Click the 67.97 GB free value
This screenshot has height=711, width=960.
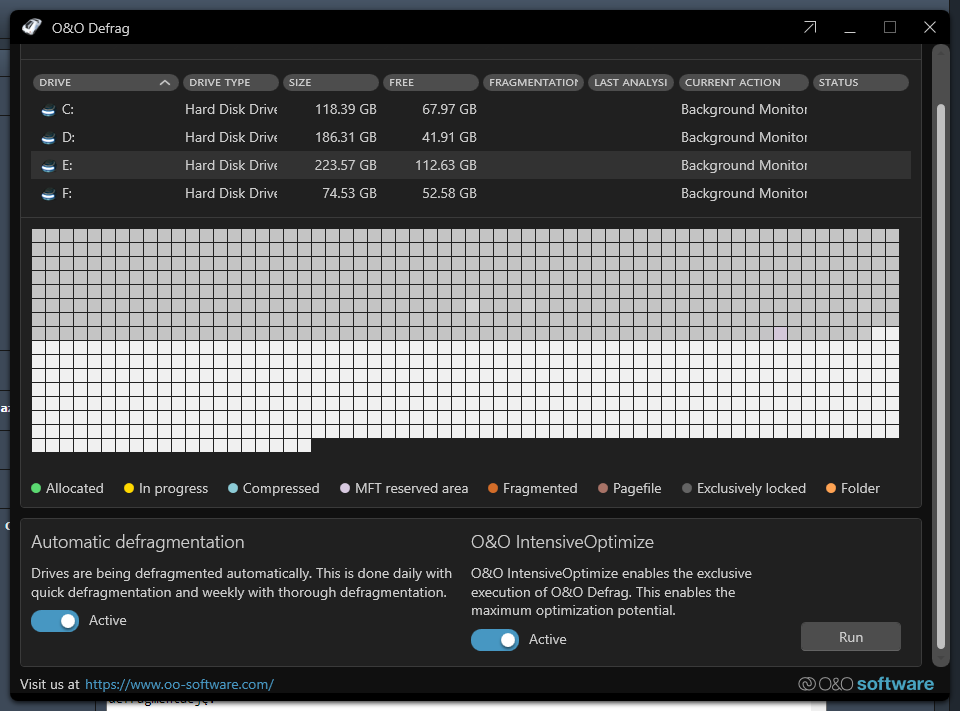point(449,110)
